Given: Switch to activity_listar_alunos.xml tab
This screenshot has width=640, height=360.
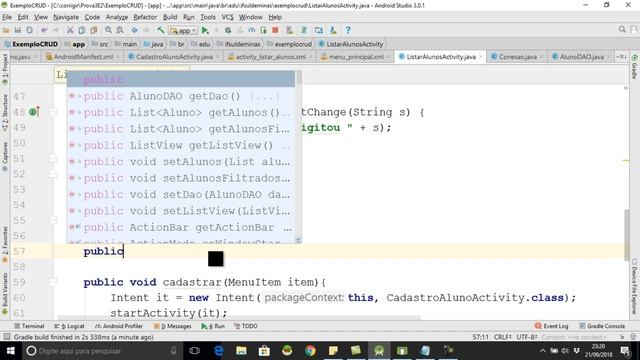Looking at the screenshot, I should click(271, 57).
